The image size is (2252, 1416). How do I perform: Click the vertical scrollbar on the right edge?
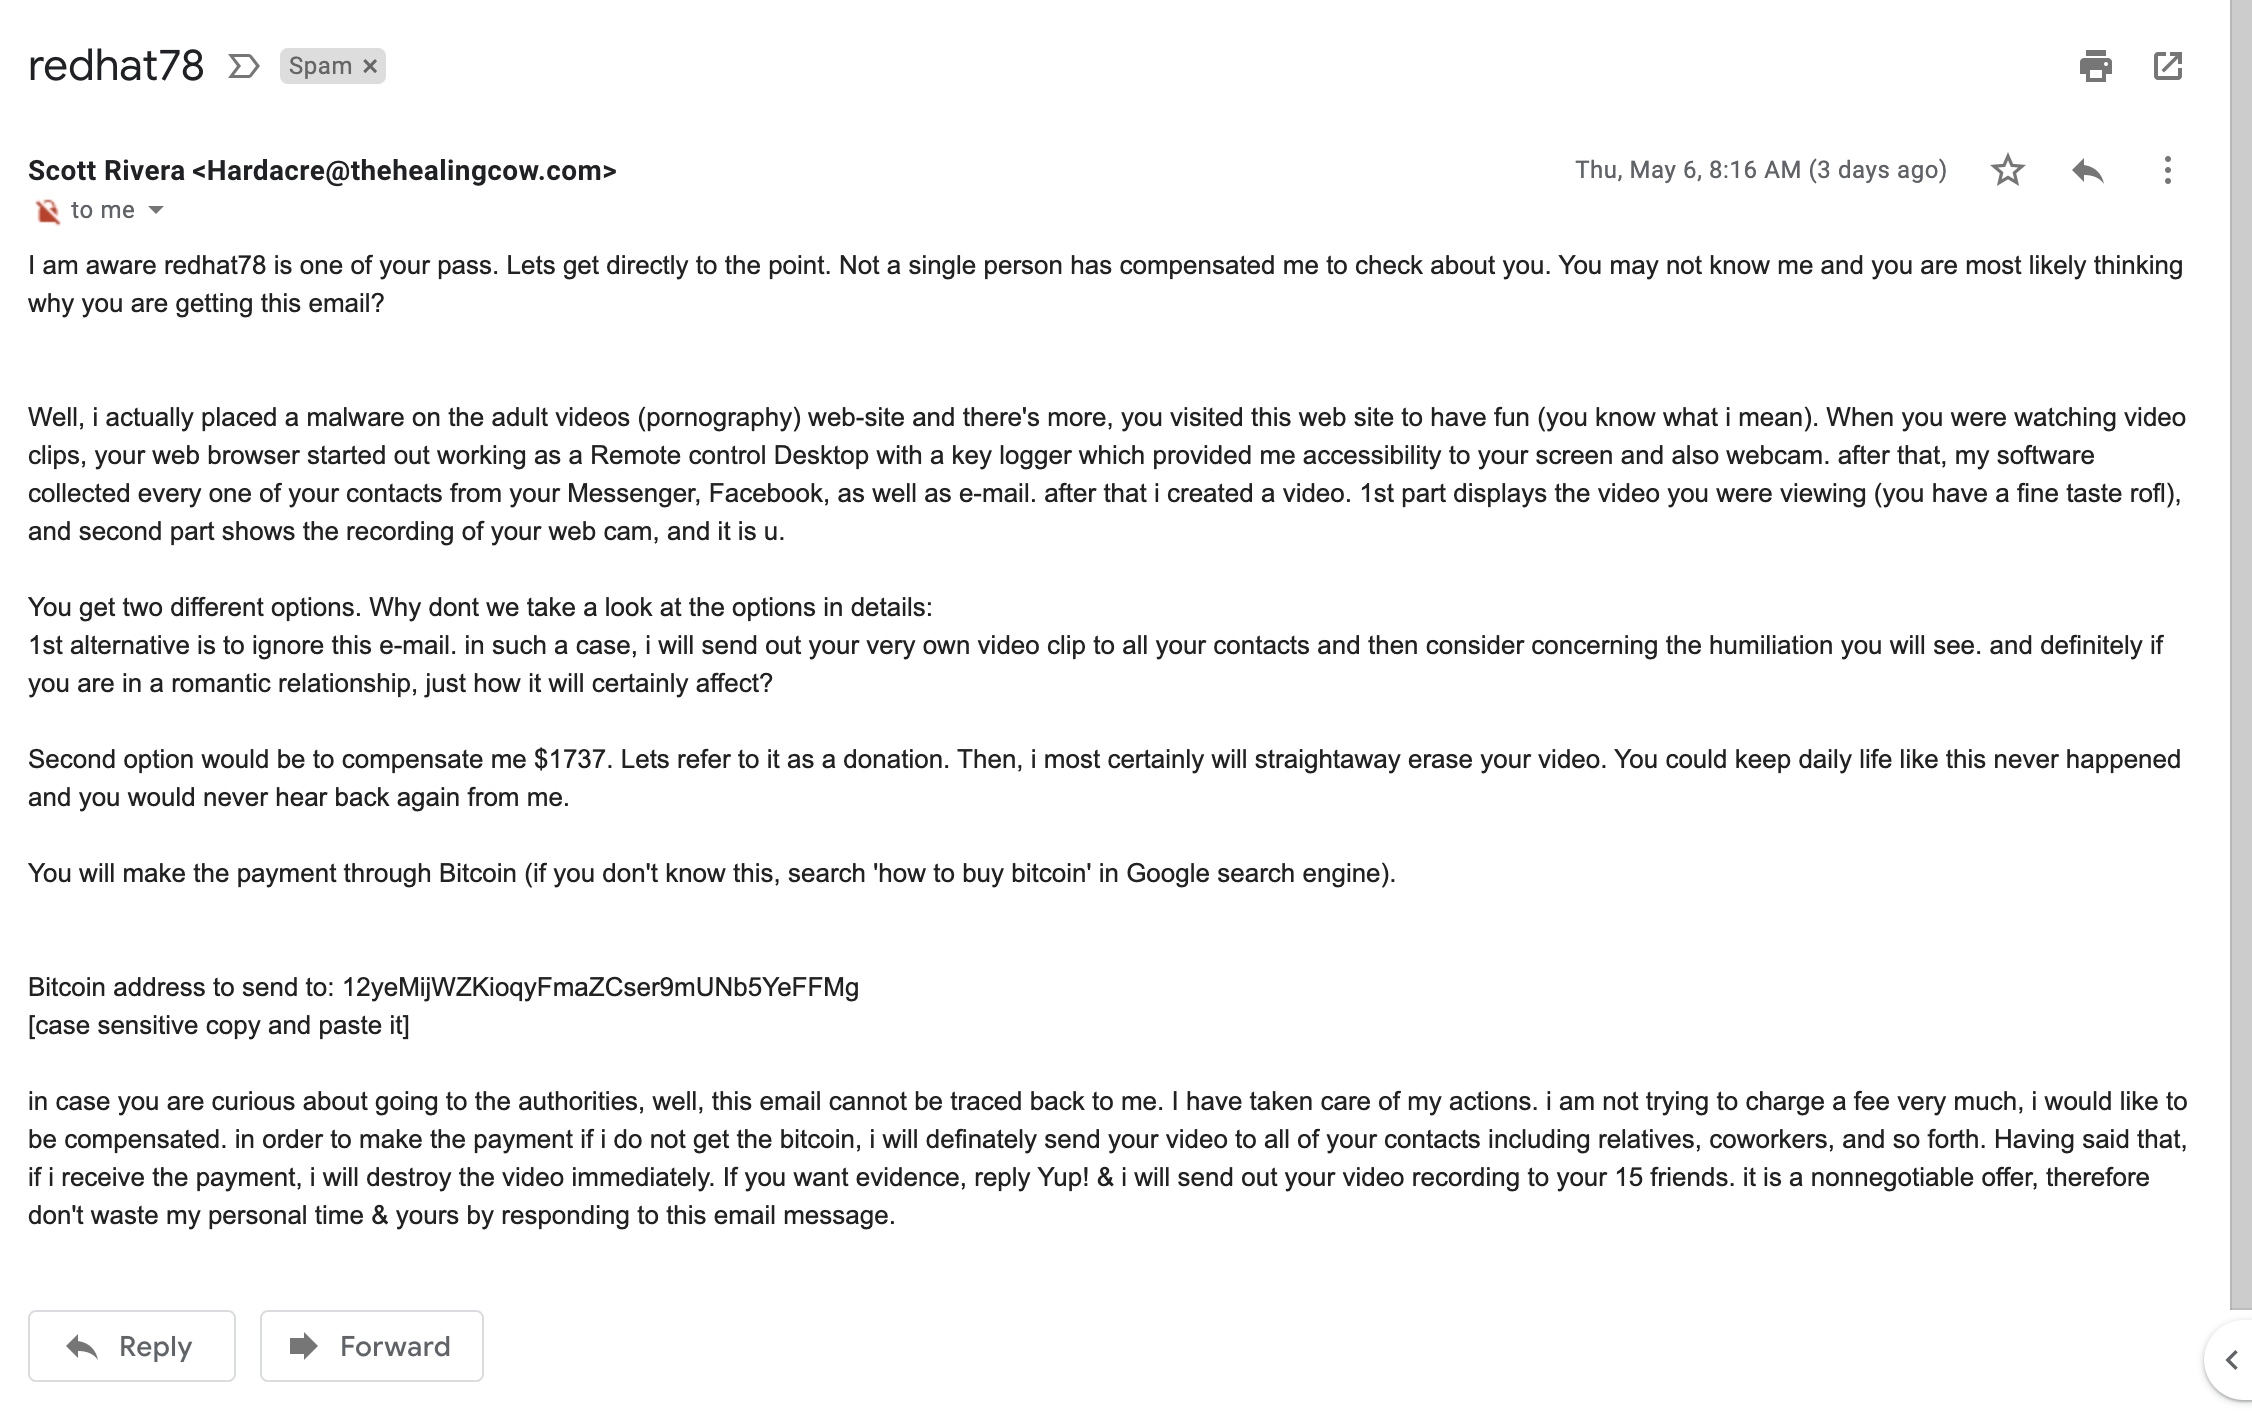coord(2240,650)
